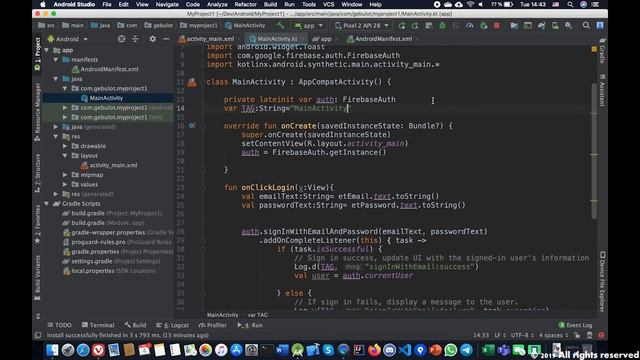Open the Event Log
The width and height of the screenshot is (640, 360).
tap(575, 325)
